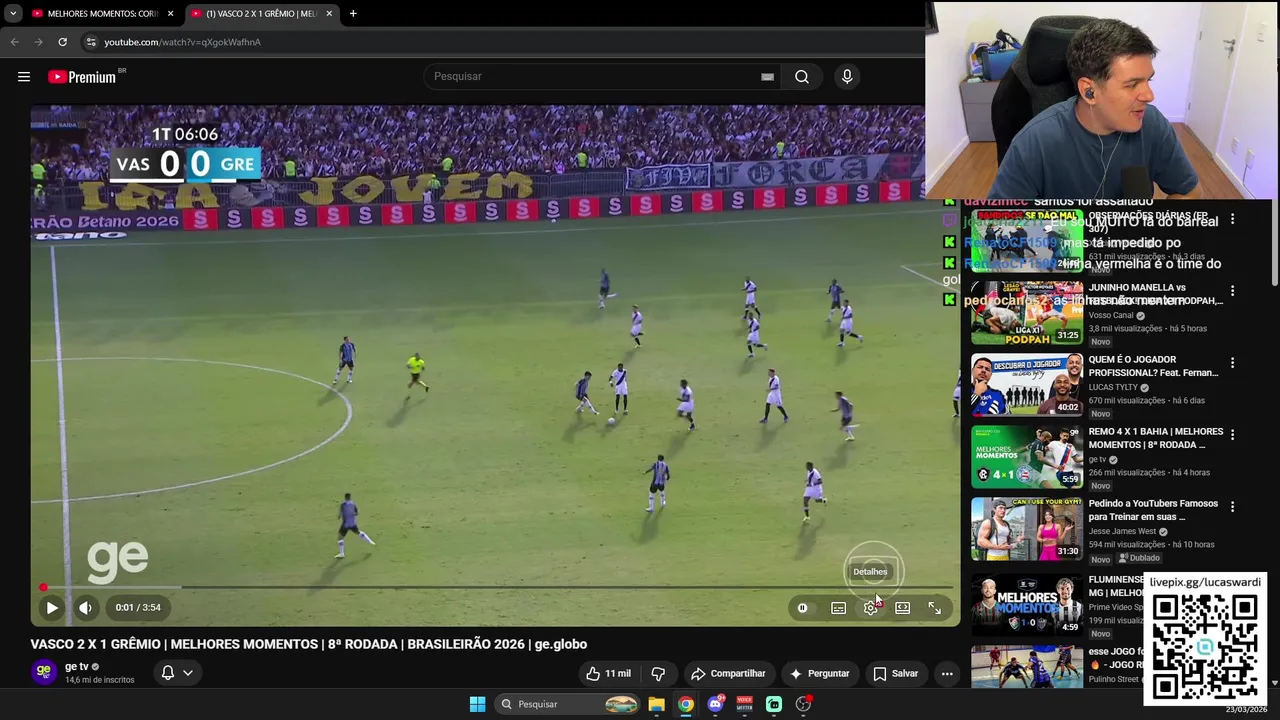Go back in browser history
The image size is (1280, 720).
point(14,42)
